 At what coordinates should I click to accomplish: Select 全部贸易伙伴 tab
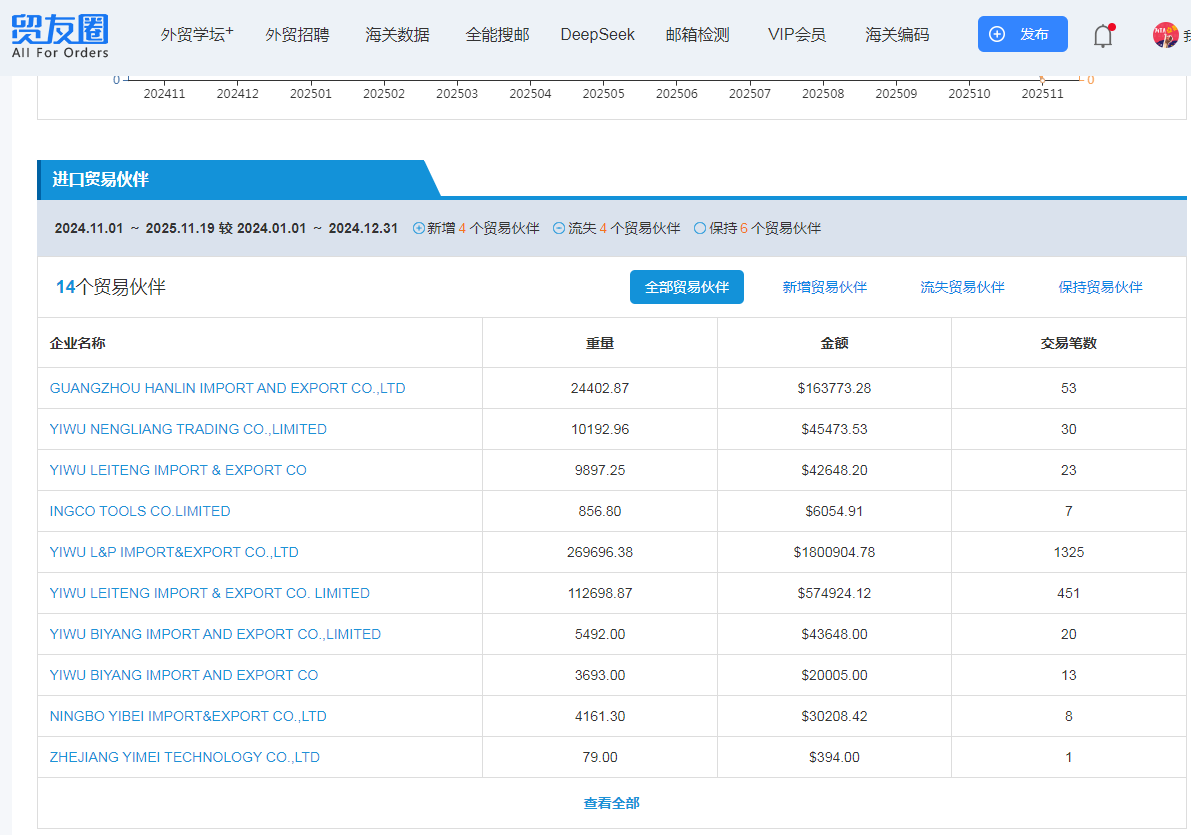(686, 287)
